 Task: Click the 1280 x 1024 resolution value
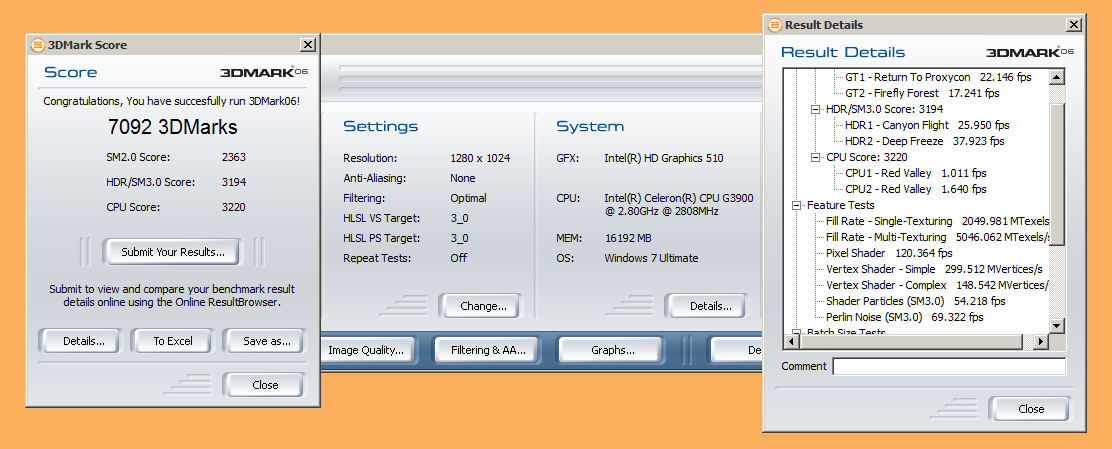(x=479, y=158)
